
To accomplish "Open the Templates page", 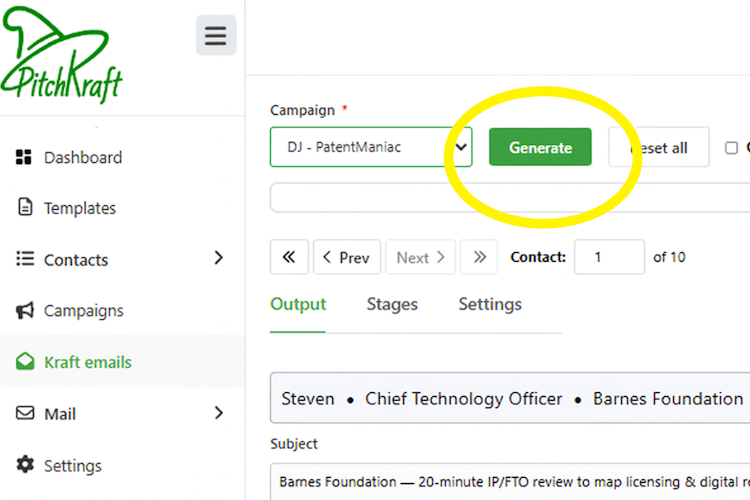I will click(79, 208).
